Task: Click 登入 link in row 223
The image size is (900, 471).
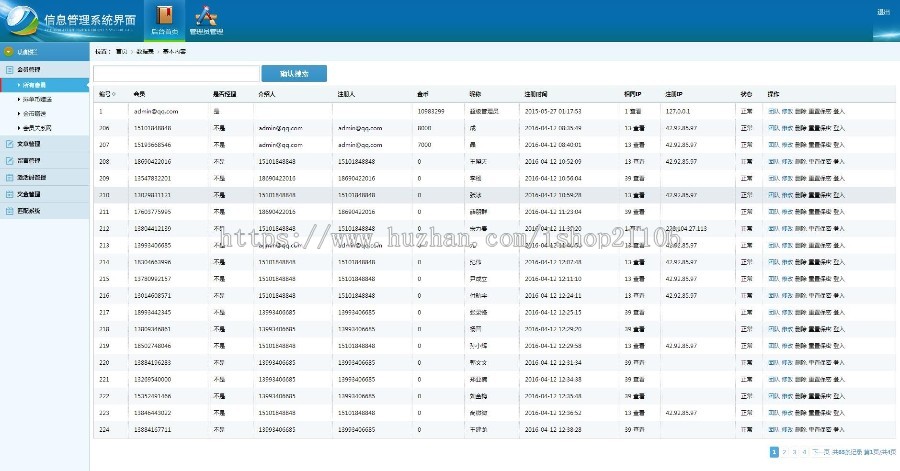Action: point(839,413)
